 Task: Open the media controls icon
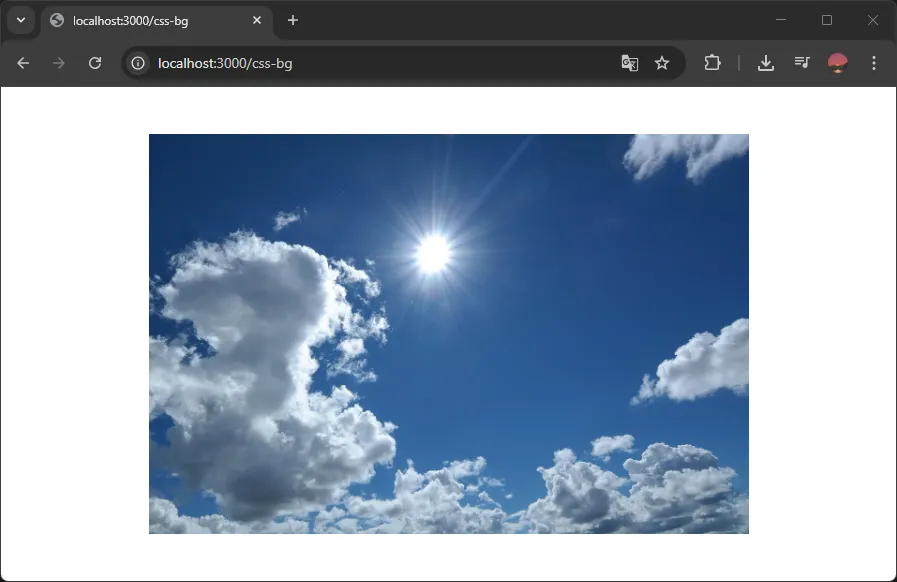[x=802, y=63]
